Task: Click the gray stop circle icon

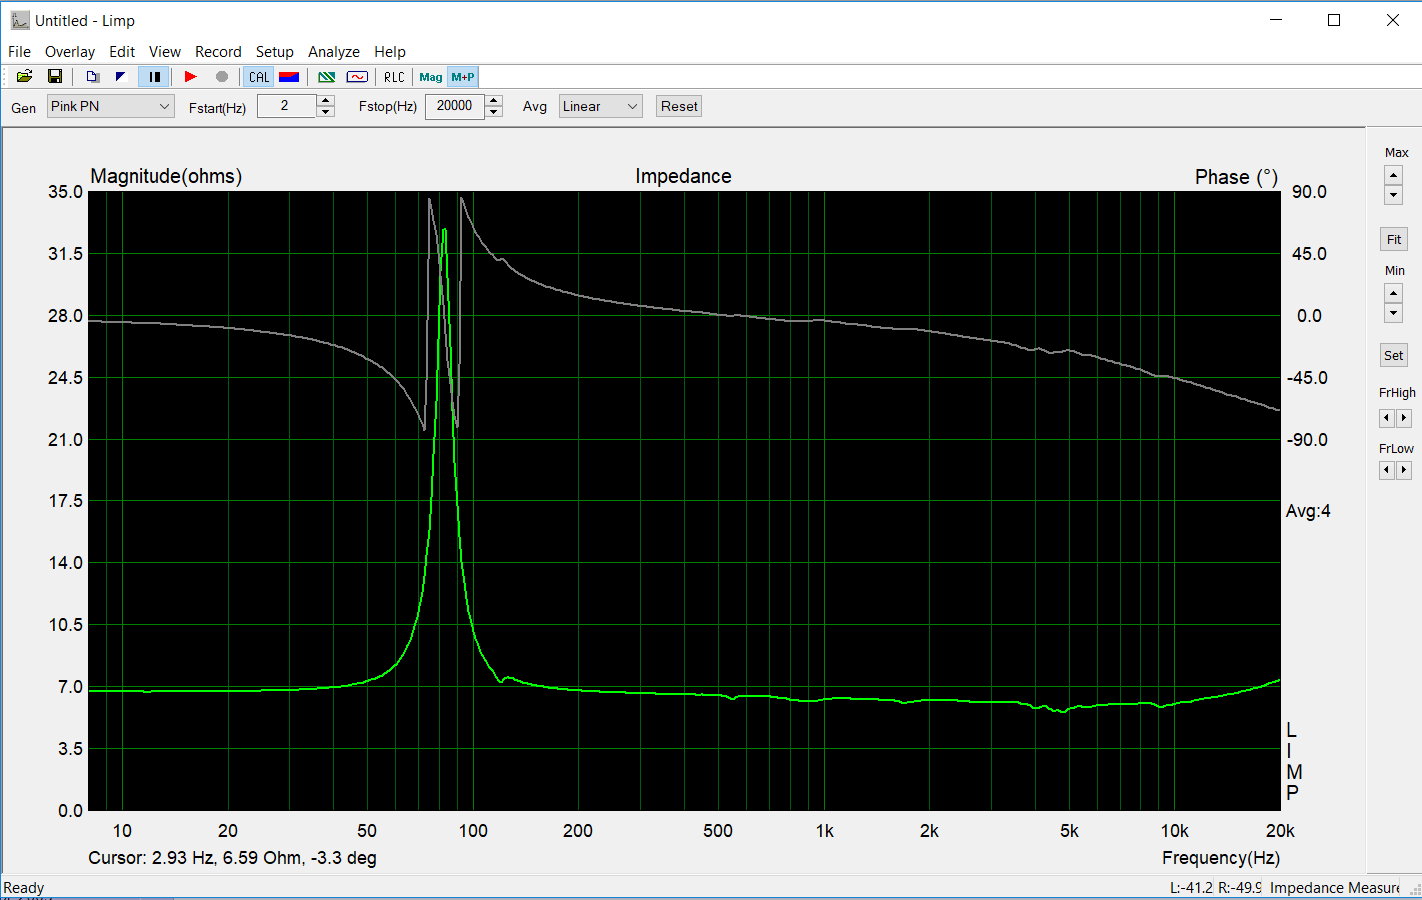Action: (222, 77)
